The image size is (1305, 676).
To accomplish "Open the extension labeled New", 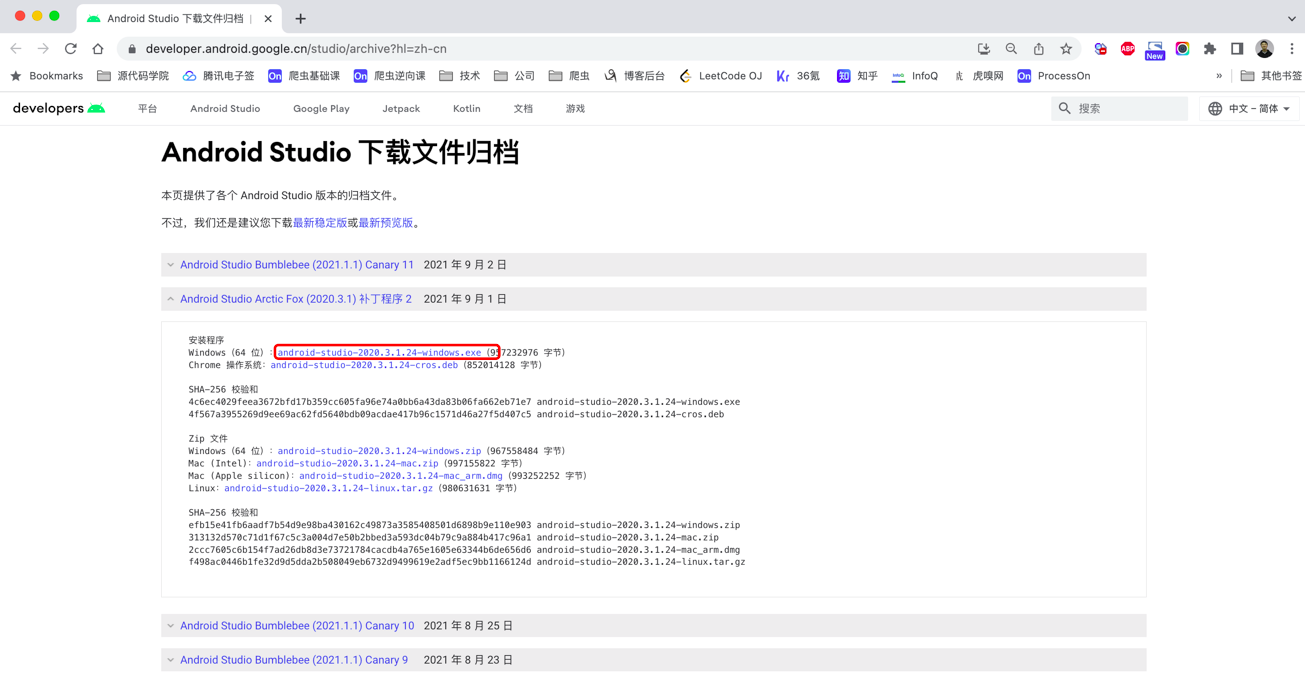I will 1155,50.
